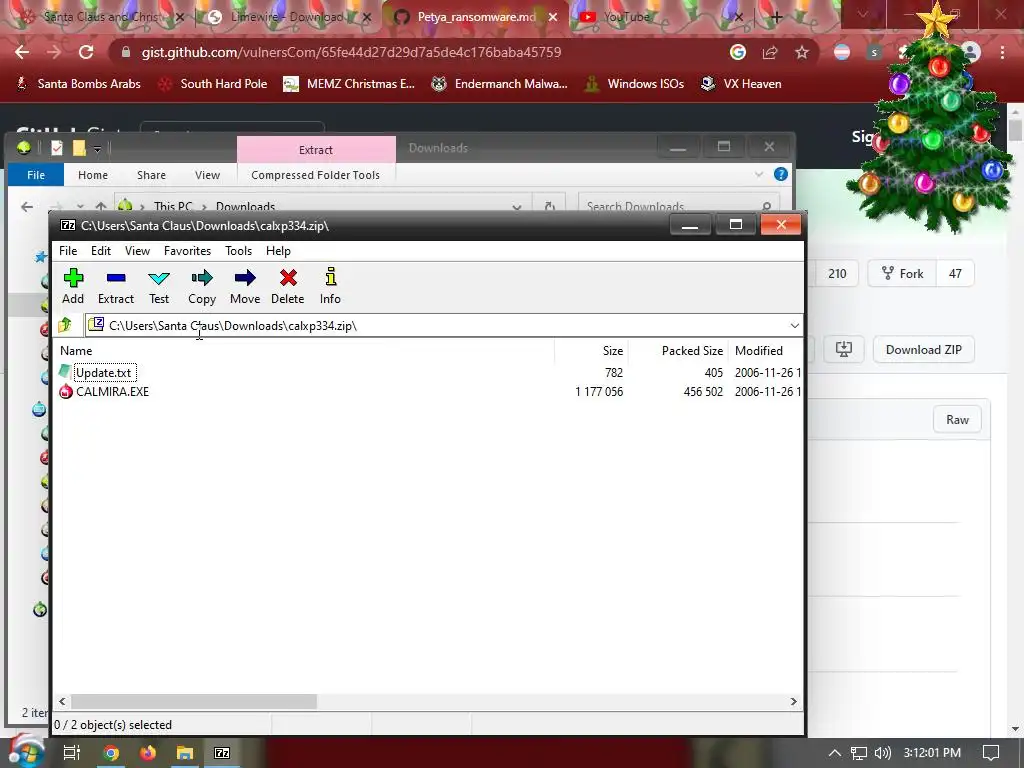Reload the page in Chrome
Image resolution: width=1024 pixels, height=768 pixels.
click(x=86, y=52)
